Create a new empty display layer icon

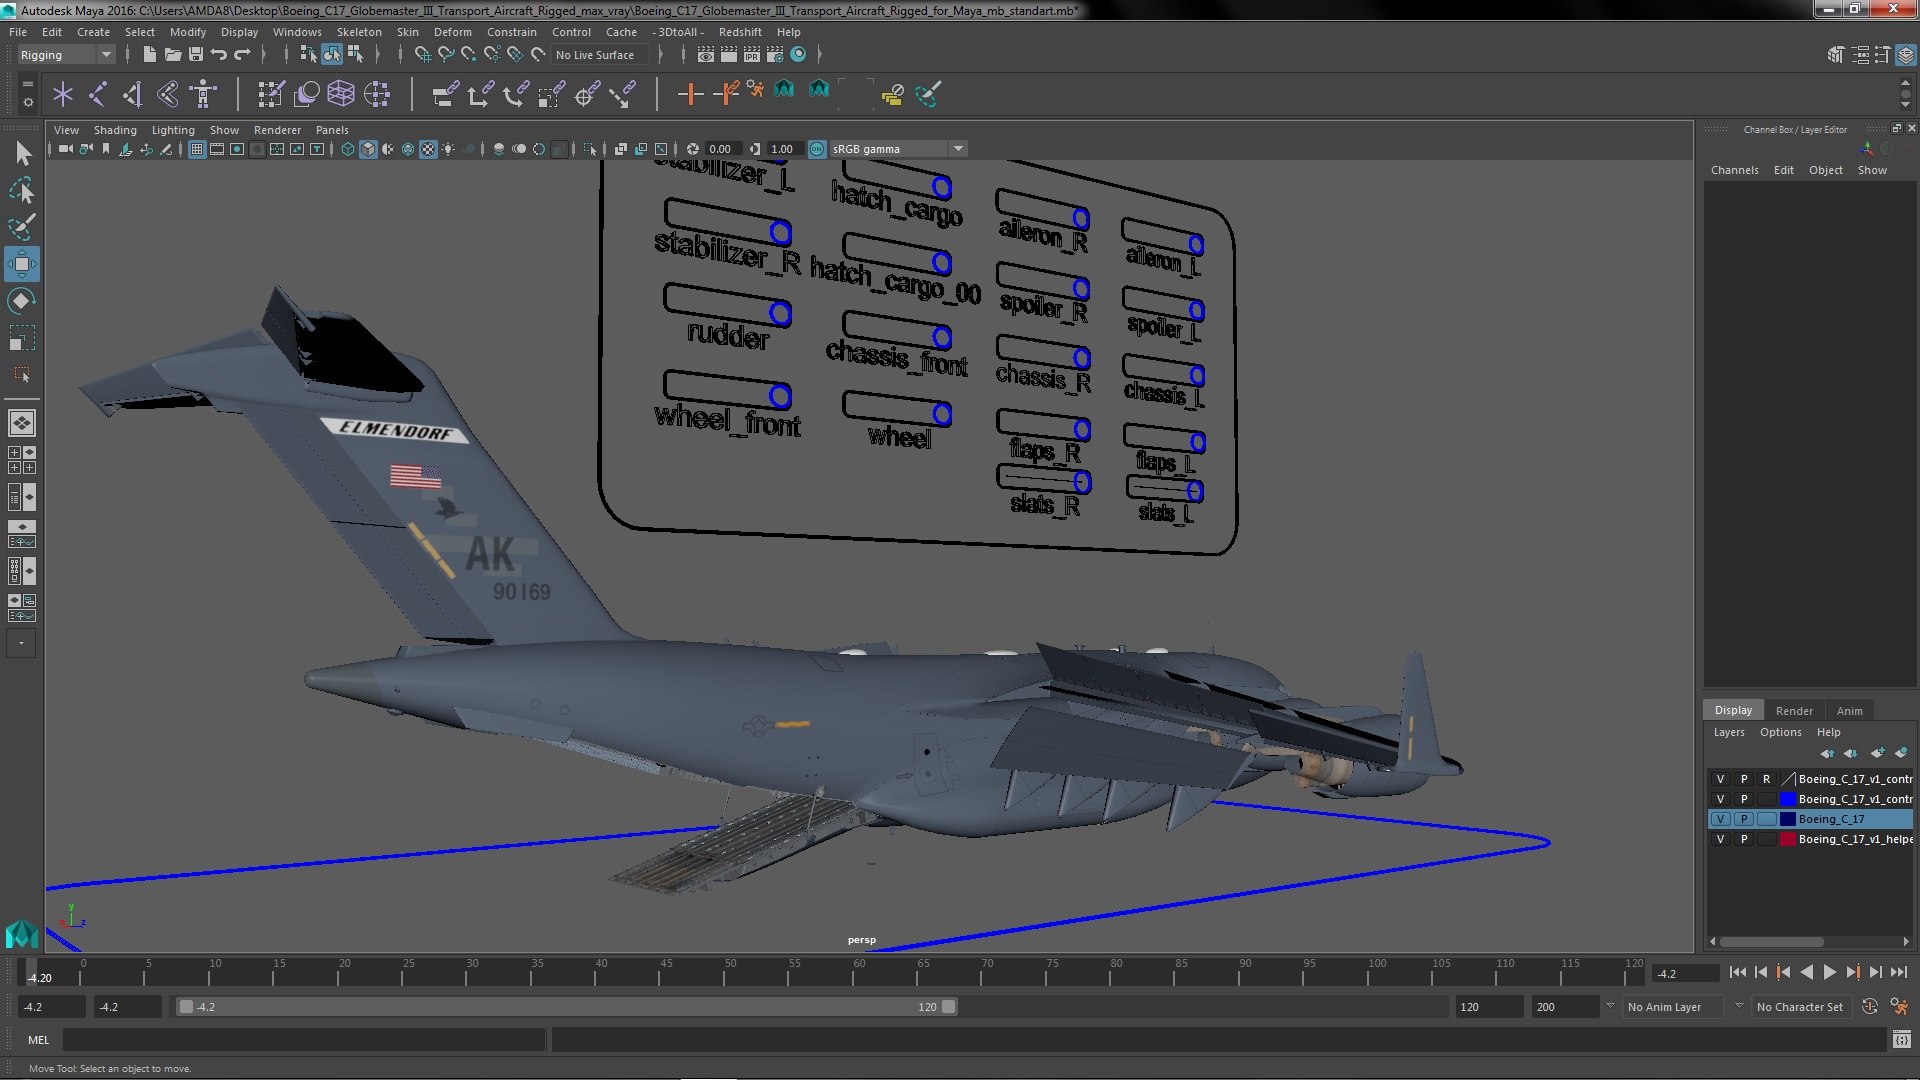point(1877,753)
